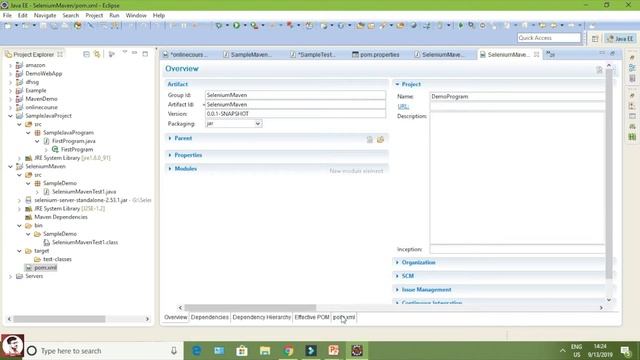The width and height of the screenshot is (640, 360).
Task: Select SeleniumMavenTest1.class in bin folder
Action: [x=85, y=242]
